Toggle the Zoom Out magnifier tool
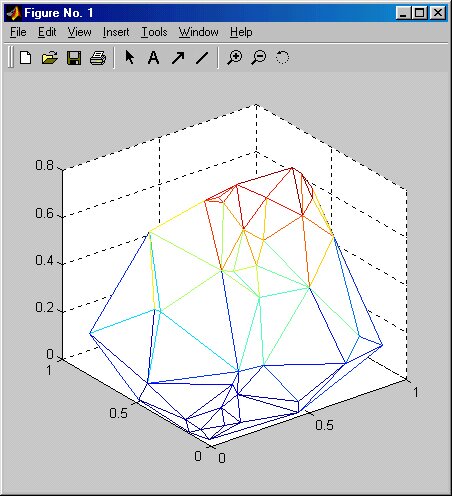This screenshot has width=452, height=496. [x=259, y=57]
